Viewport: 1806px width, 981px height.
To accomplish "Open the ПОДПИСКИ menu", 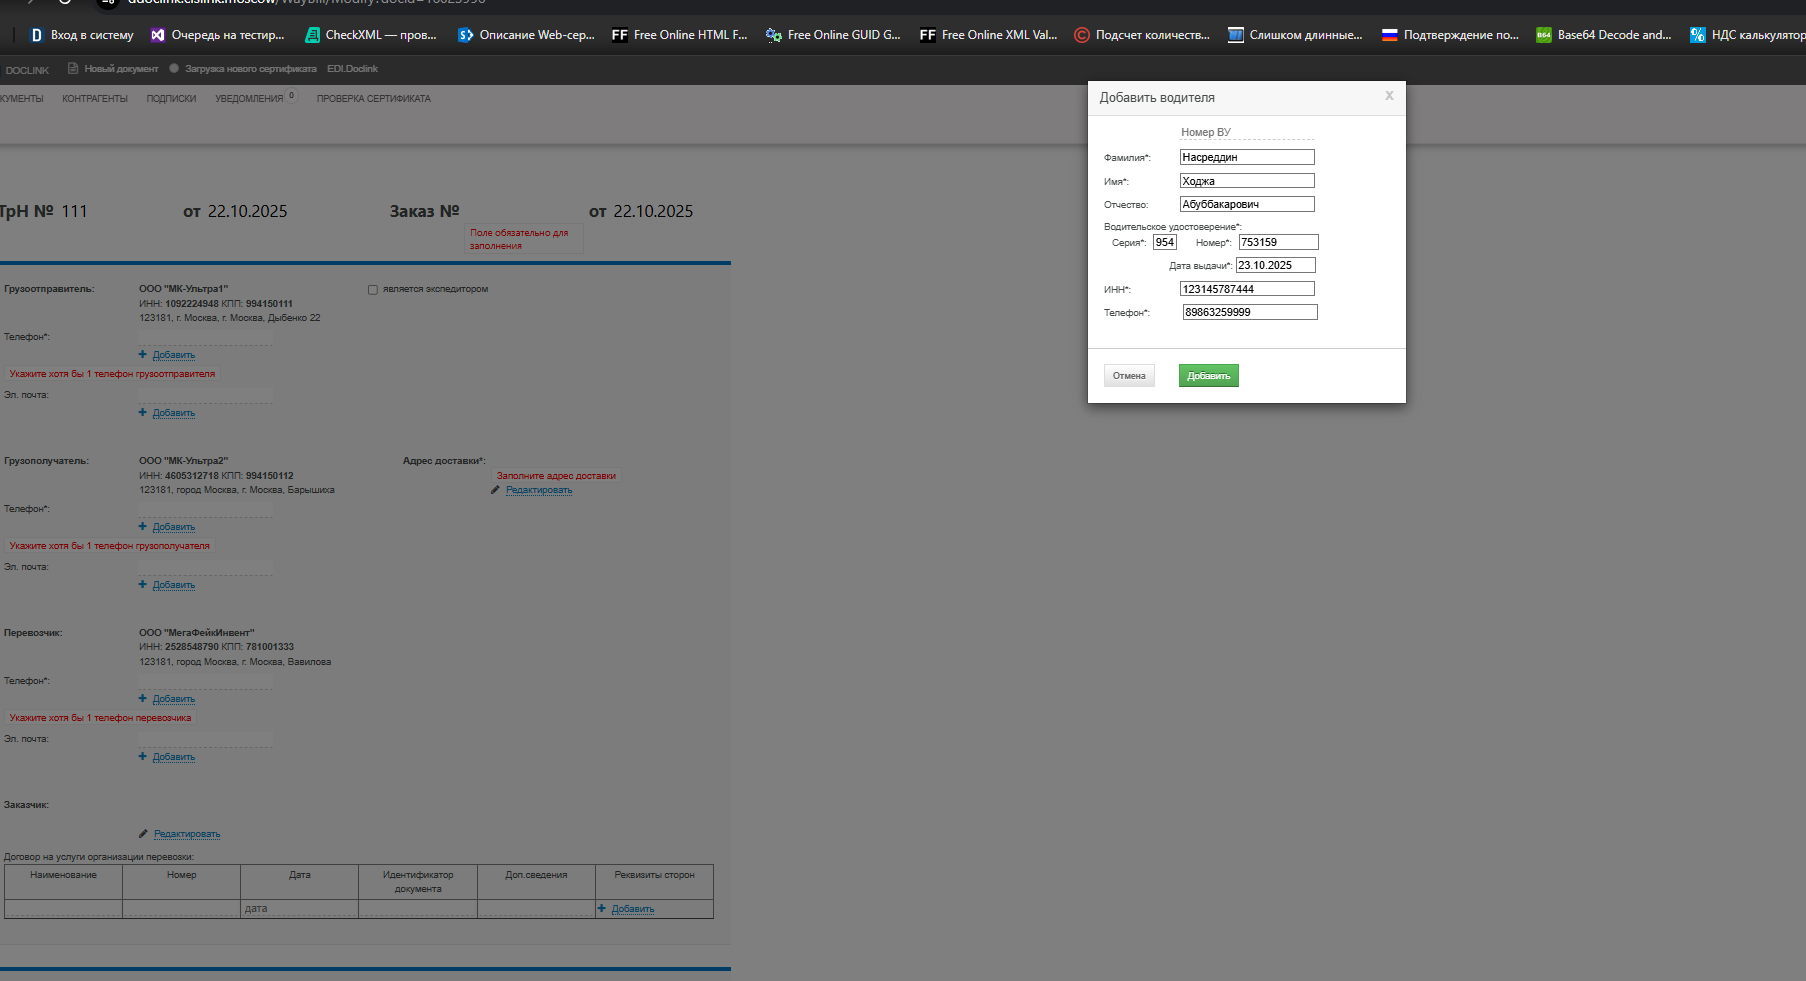I will [171, 99].
